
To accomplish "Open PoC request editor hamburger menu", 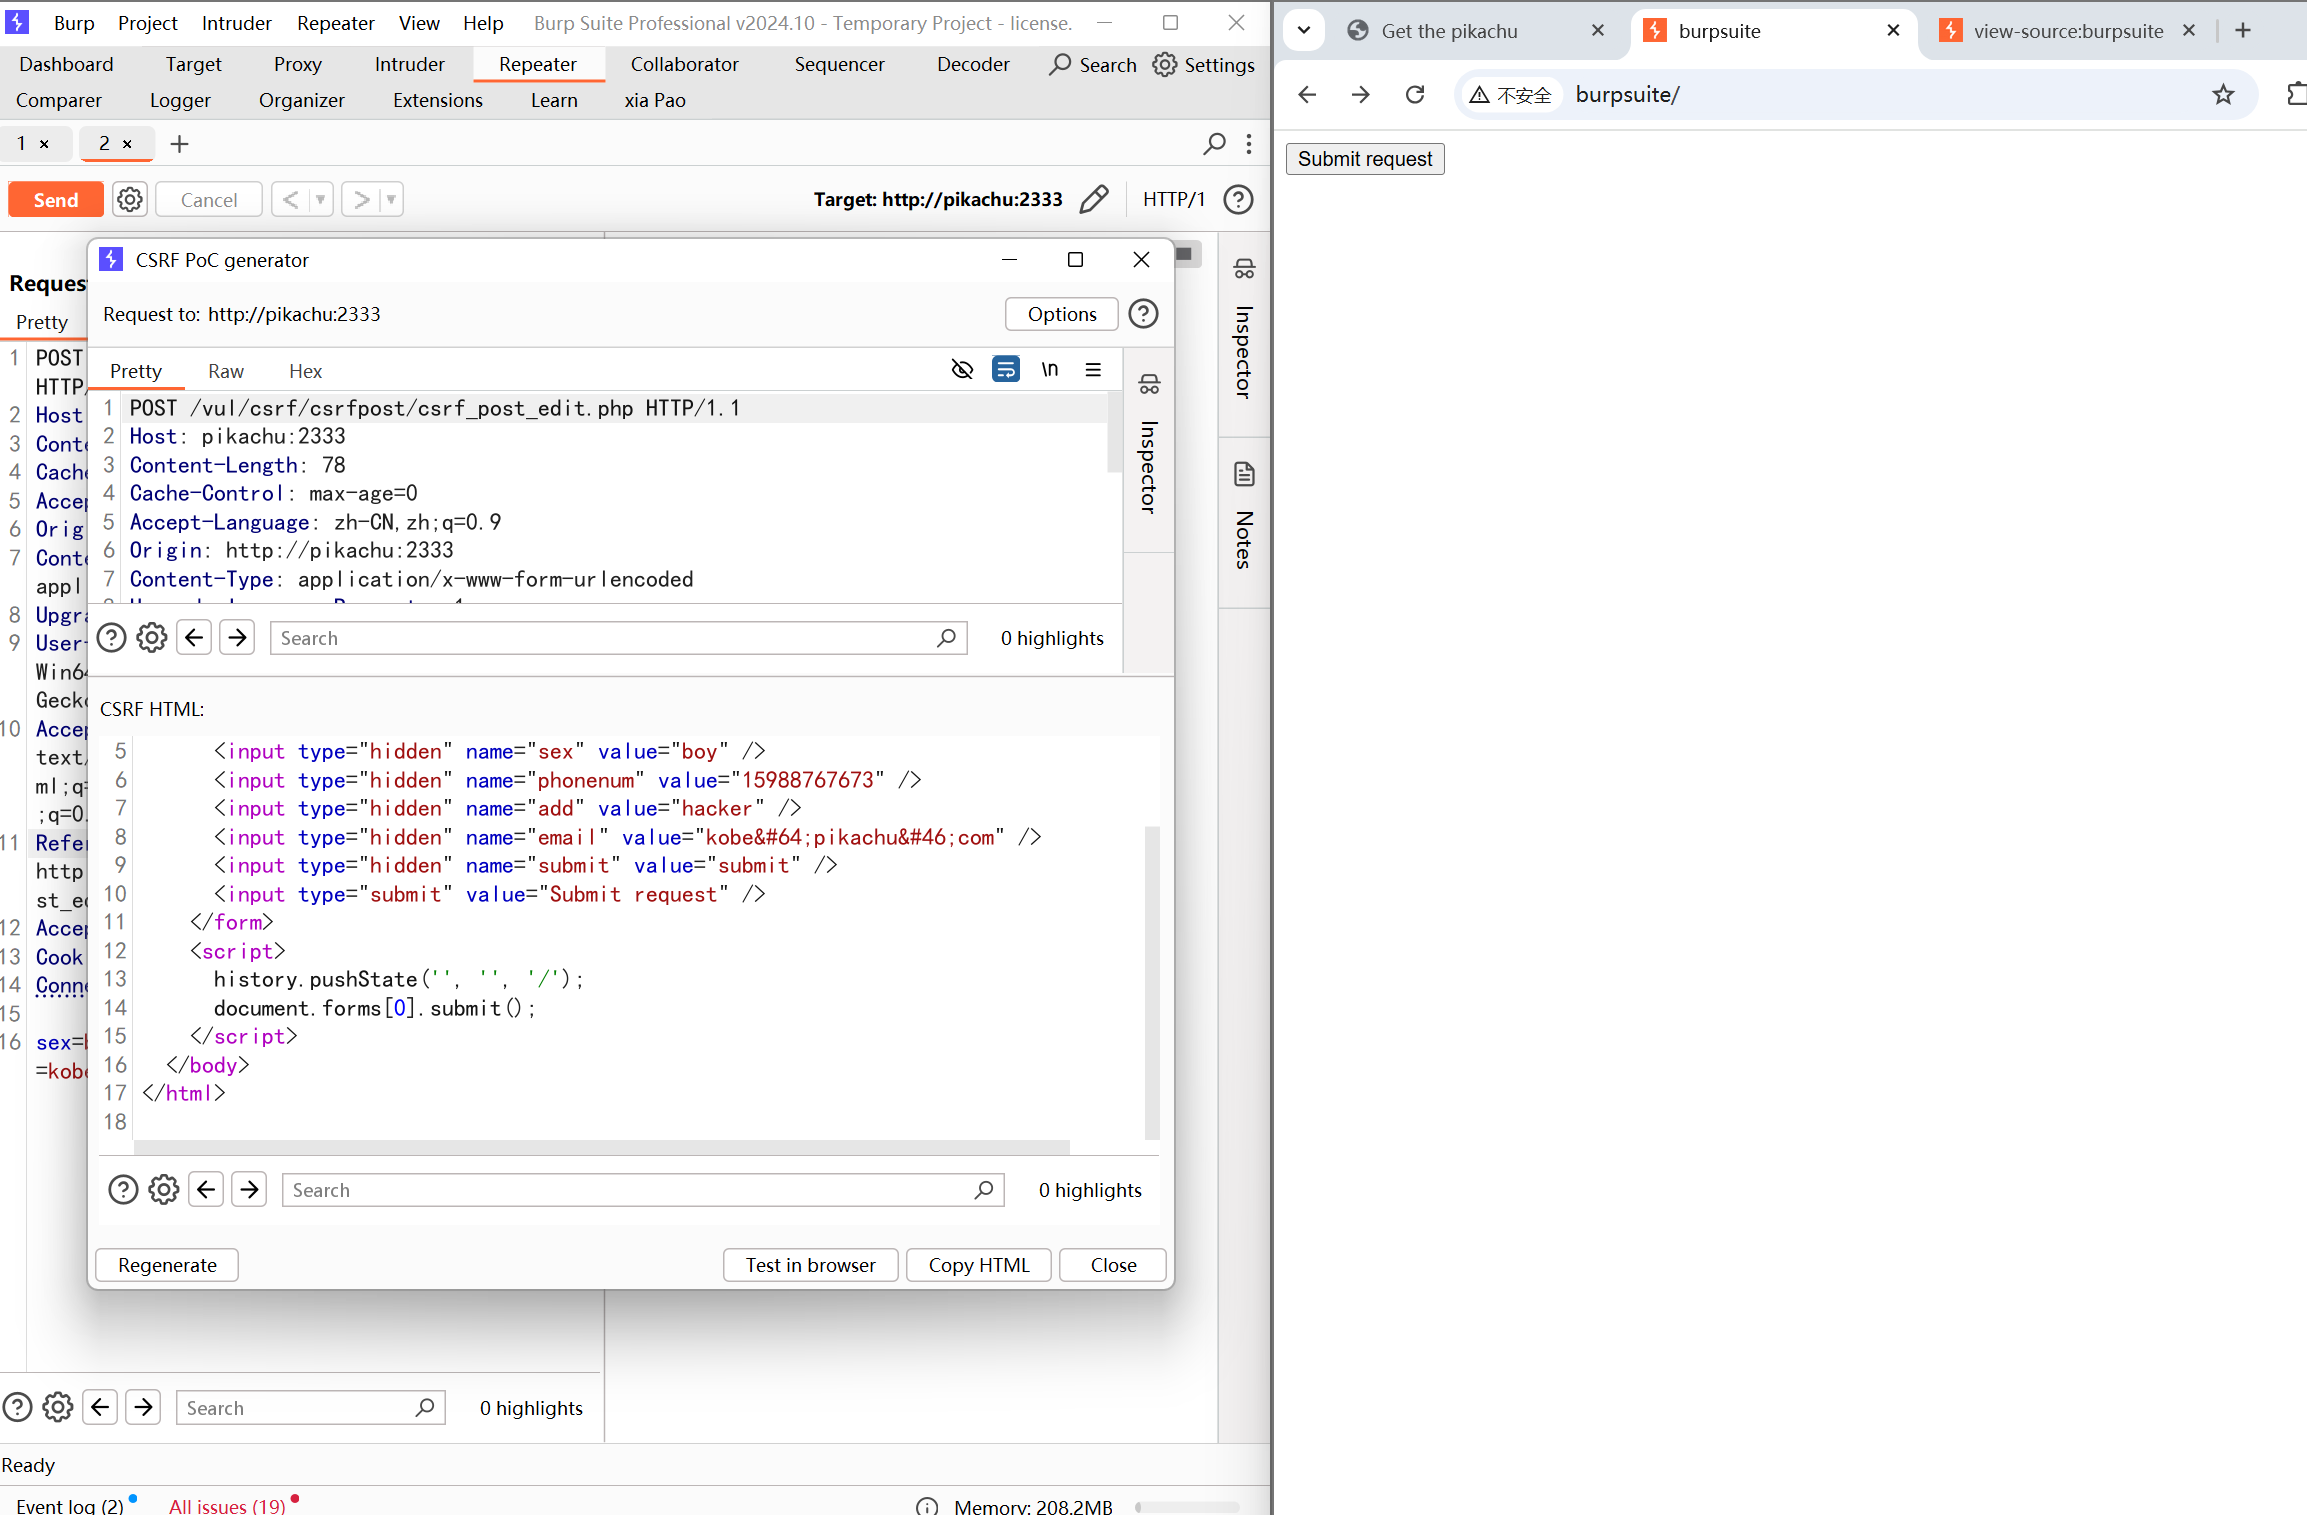I will (x=1093, y=369).
